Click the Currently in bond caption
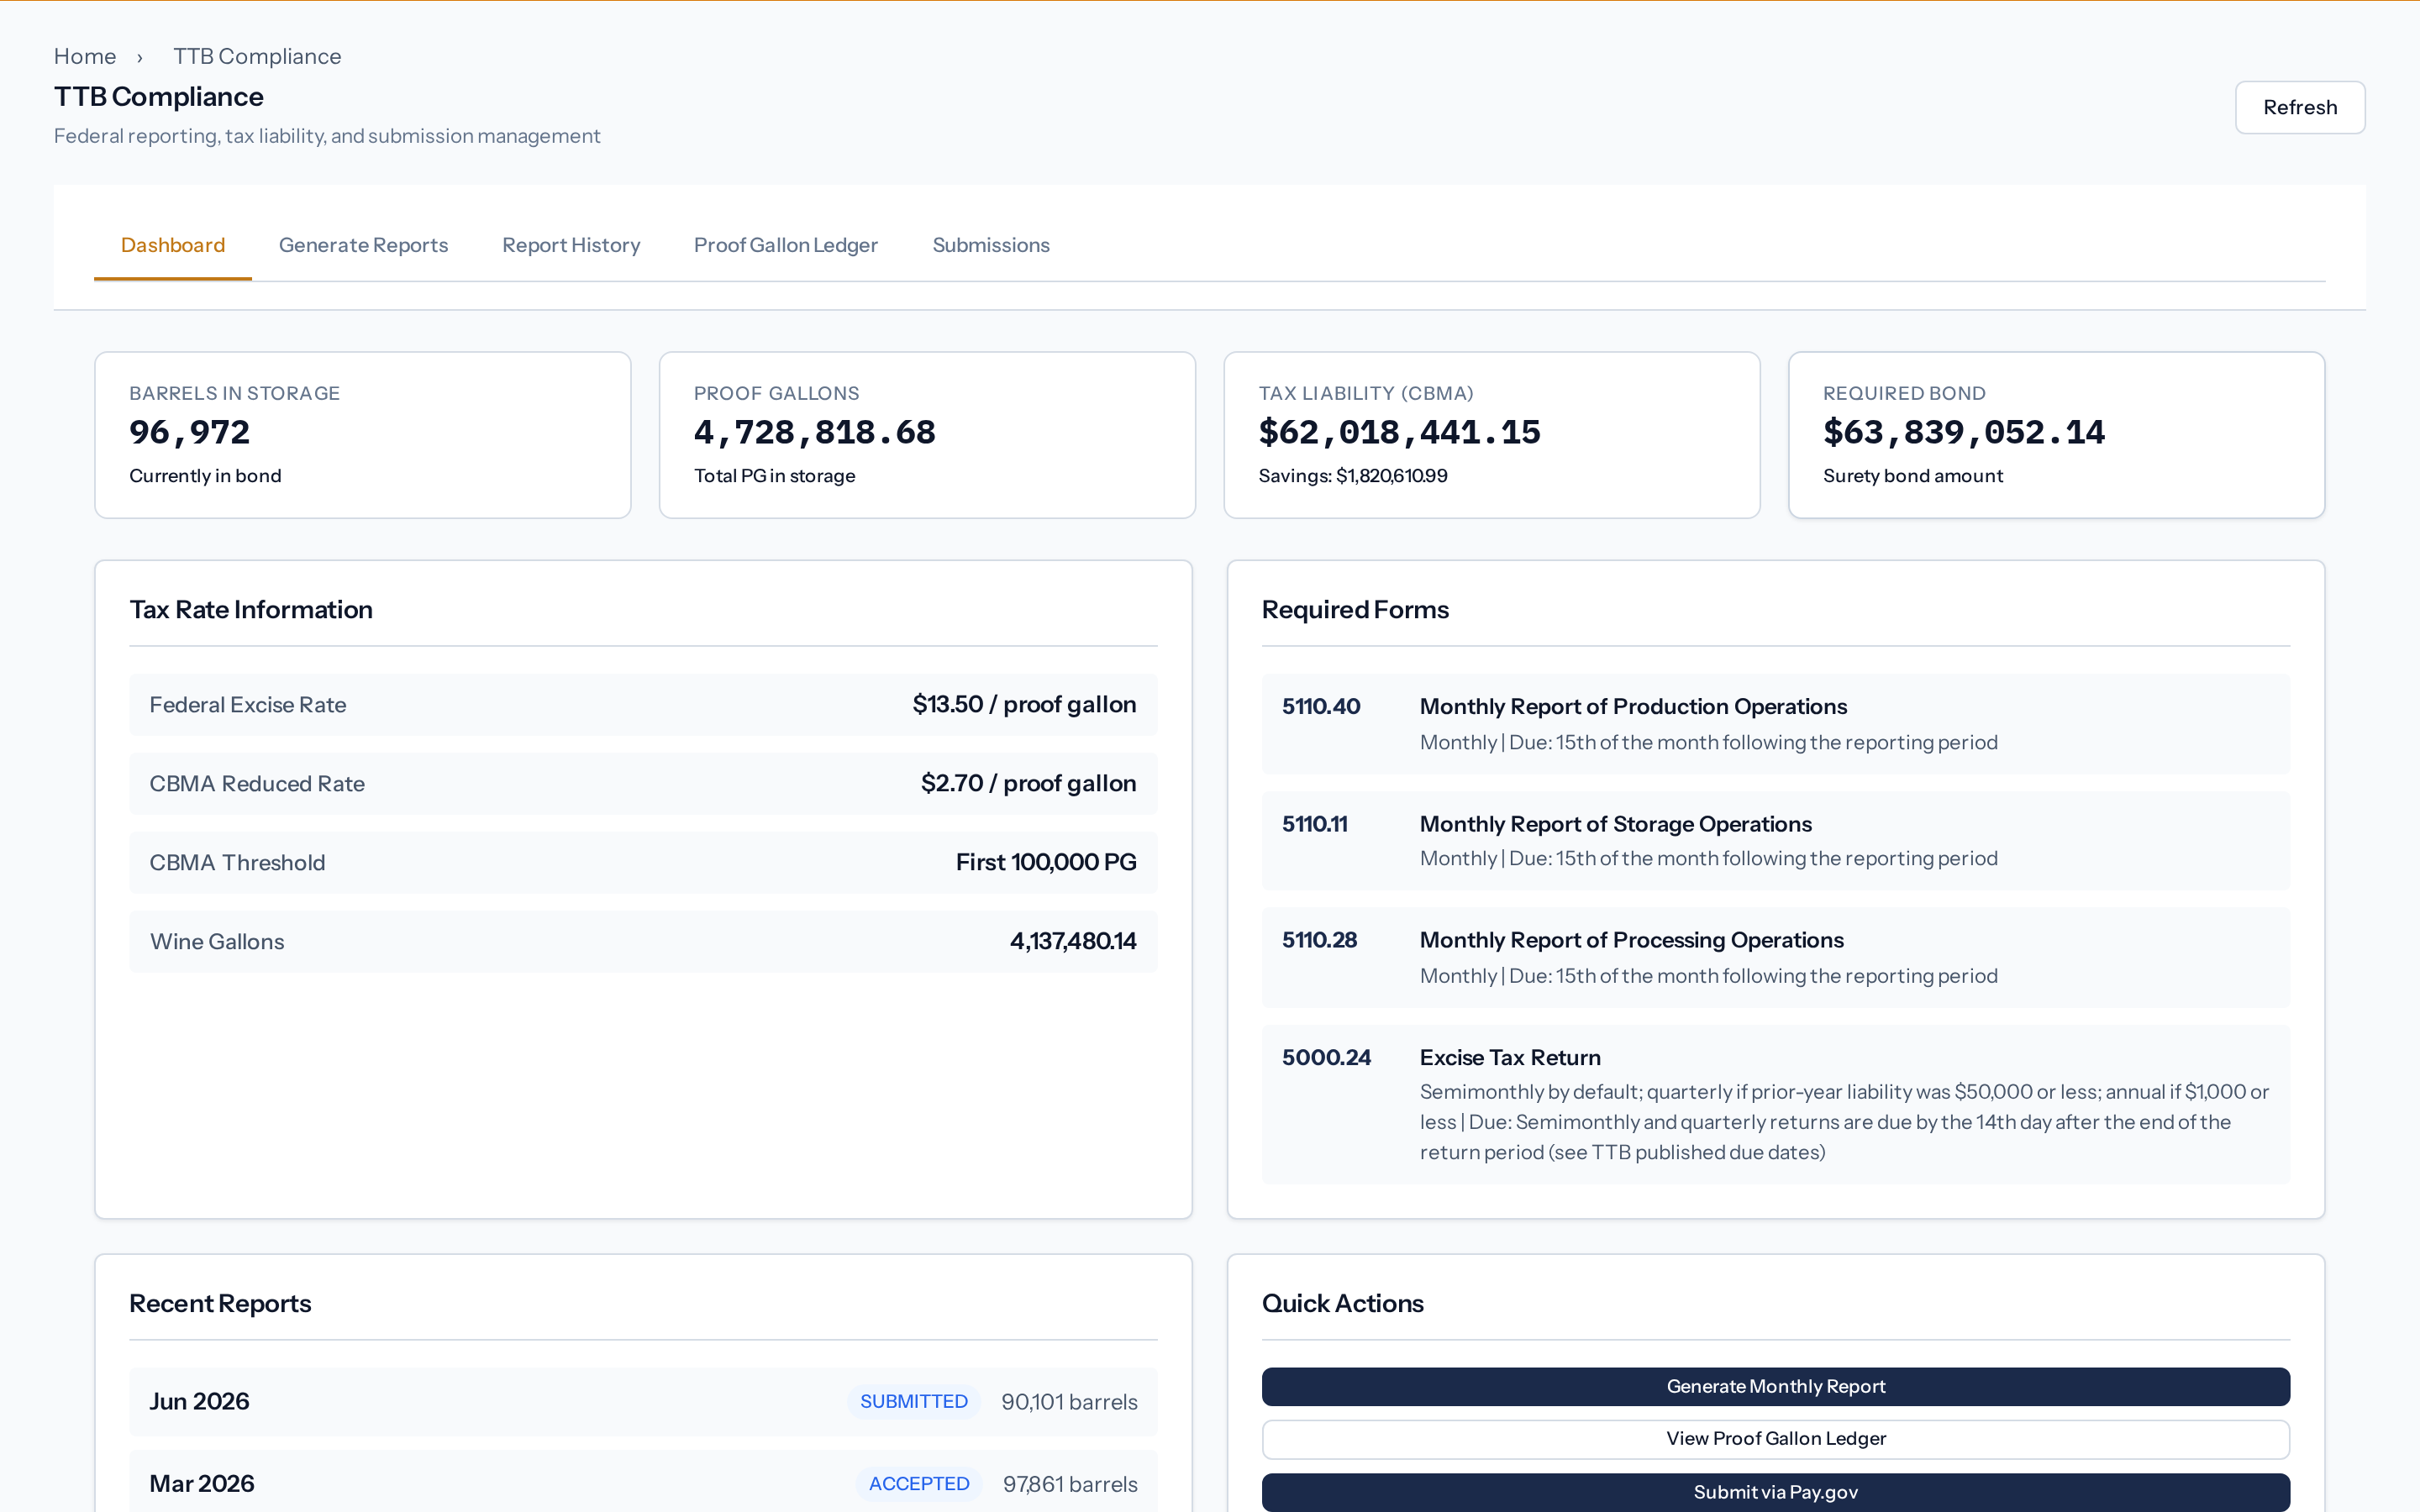This screenshot has height=1512, width=2420. click(x=205, y=476)
